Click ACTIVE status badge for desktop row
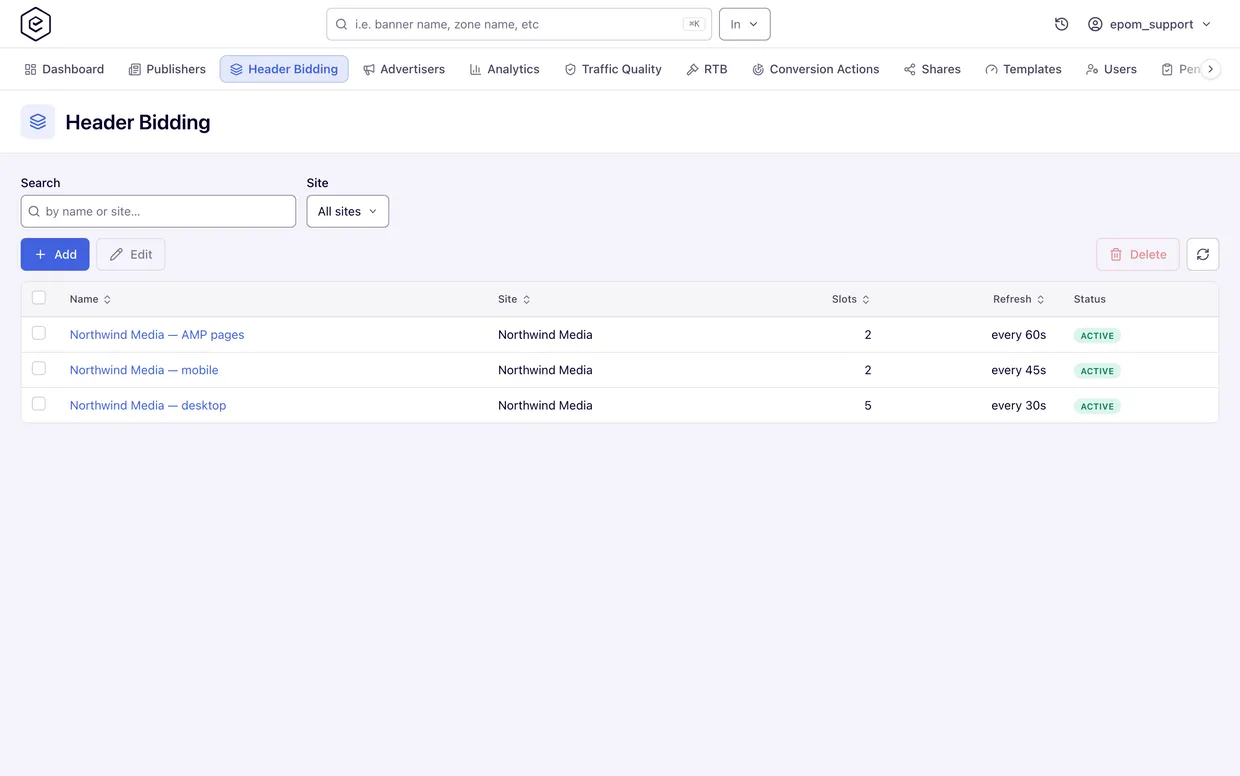This screenshot has height=776, width=1240. click(1097, 406)
